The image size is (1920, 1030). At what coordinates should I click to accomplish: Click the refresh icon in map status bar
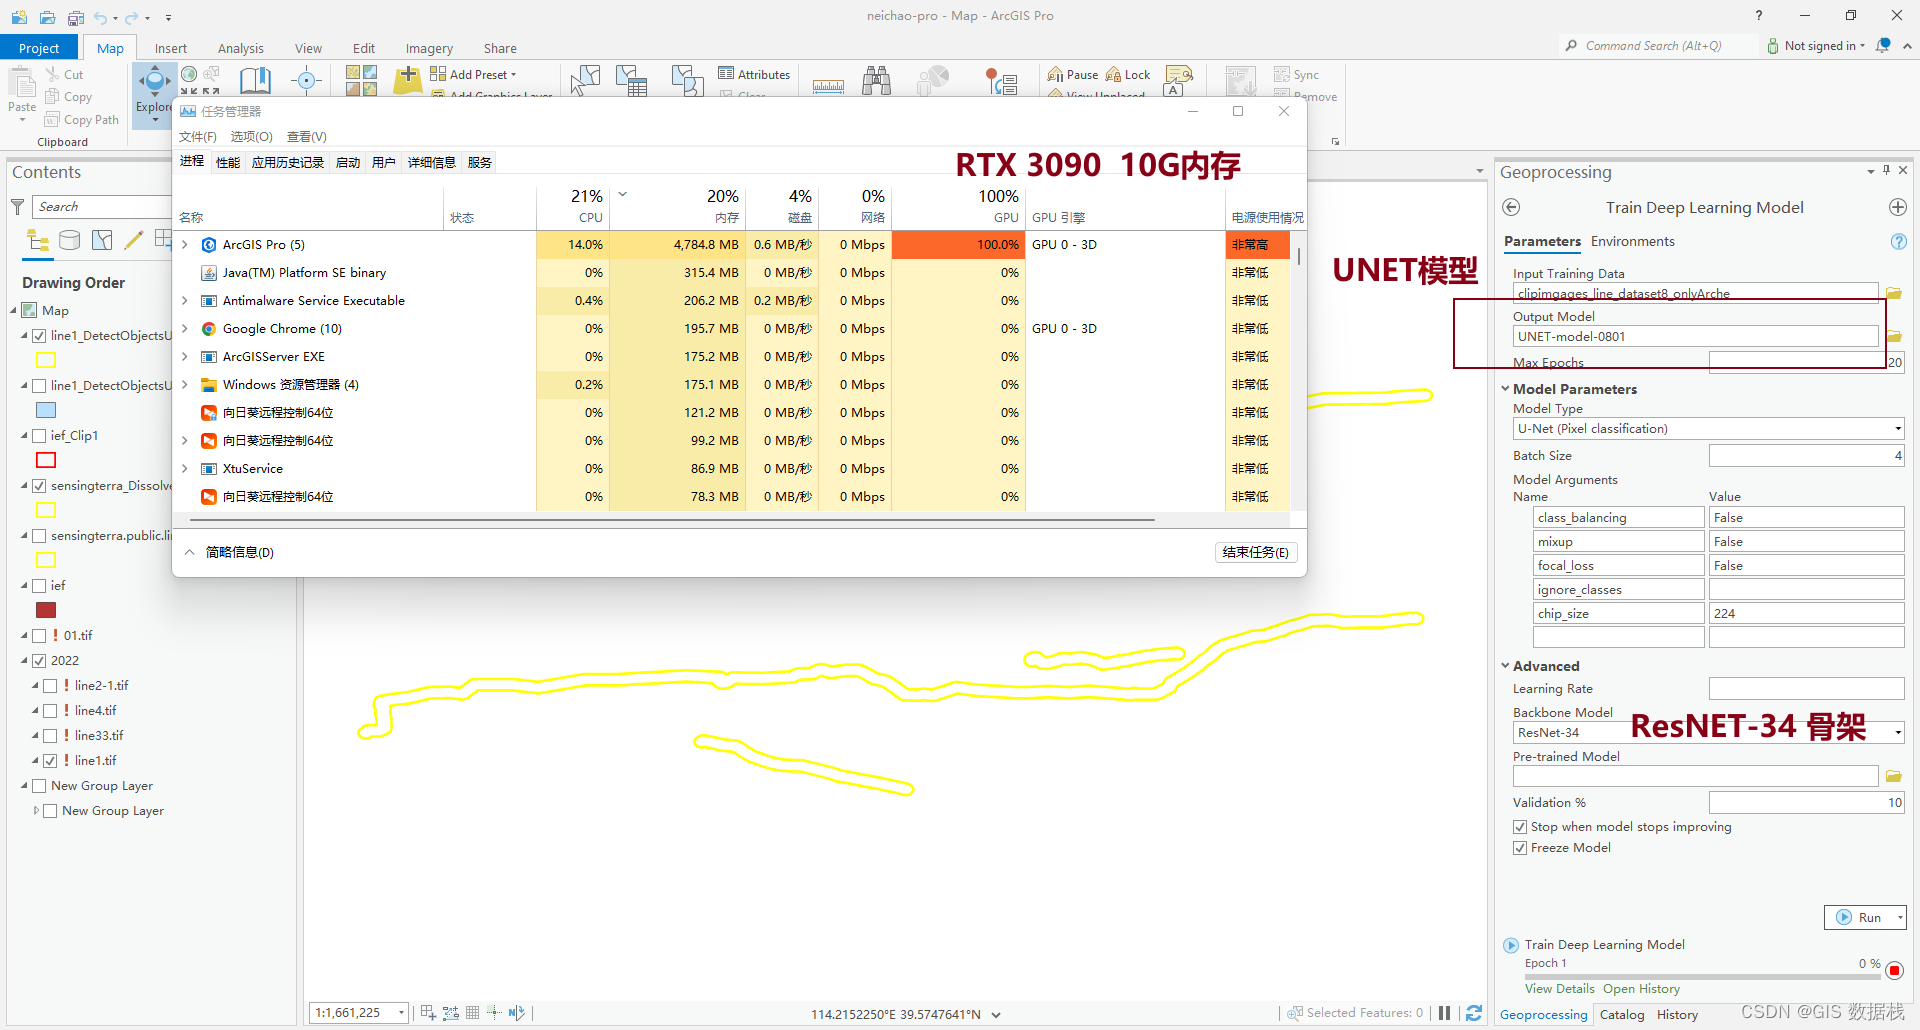click(1474, 1013)
